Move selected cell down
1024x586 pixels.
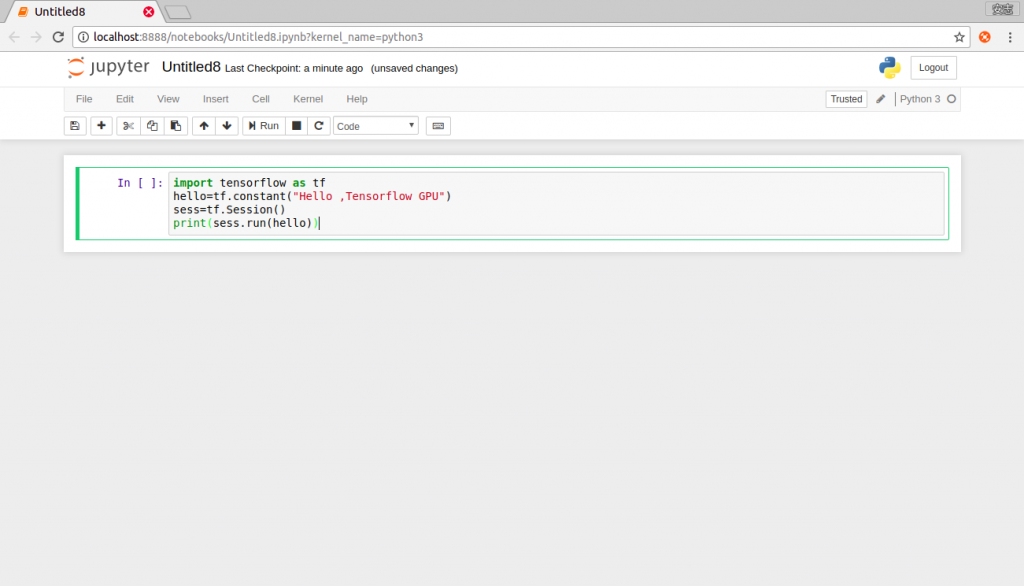pyautogui.click(x=227, y=126)
